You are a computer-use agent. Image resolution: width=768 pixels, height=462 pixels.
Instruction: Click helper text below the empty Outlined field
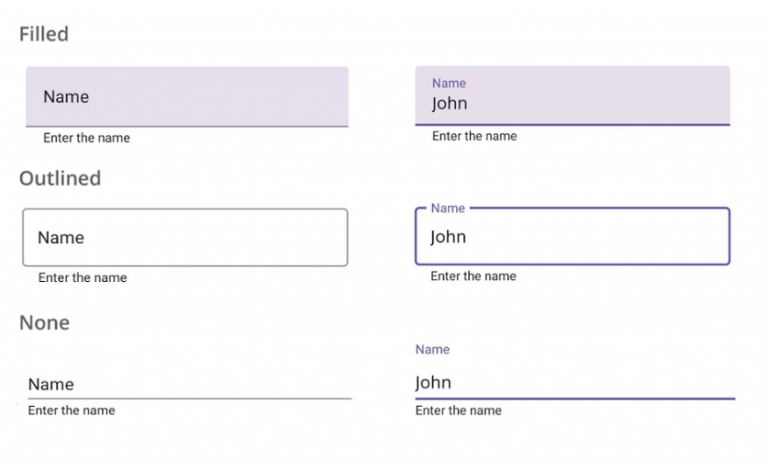pyautogui.click(x=82, y=278)
